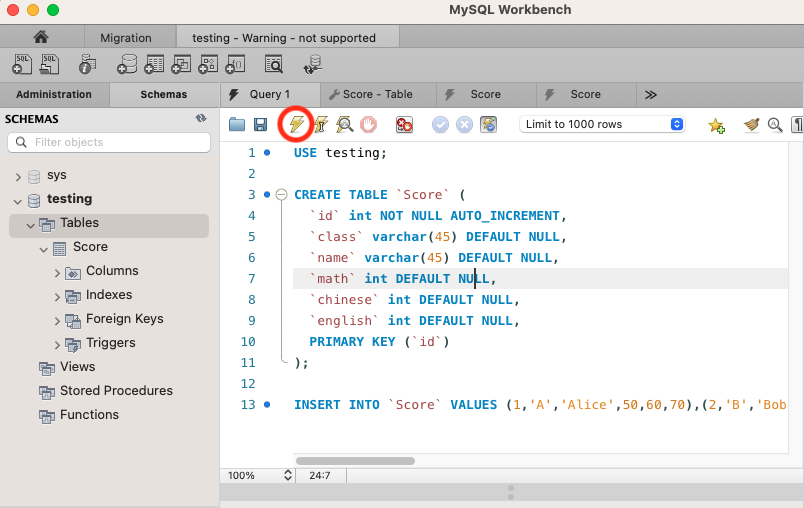Expand the Triggers node

57,346
